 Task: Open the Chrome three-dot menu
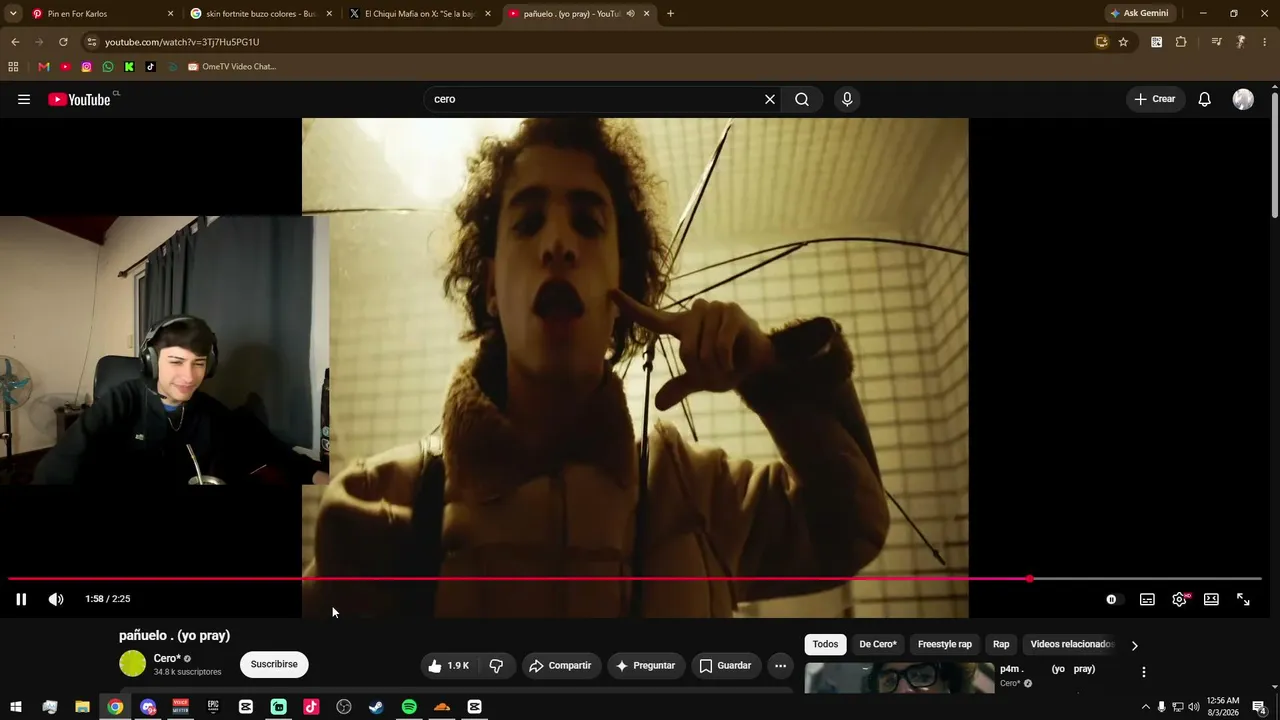[1265, 42]
